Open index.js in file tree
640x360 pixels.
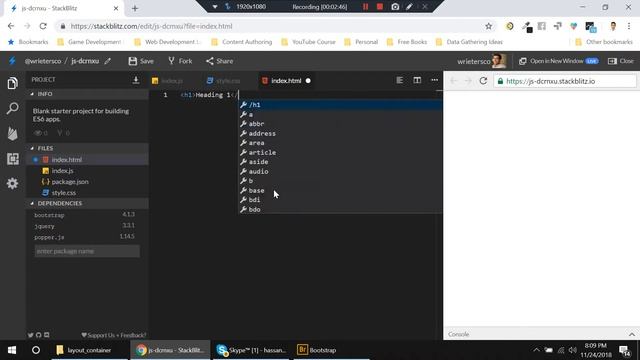87,171
